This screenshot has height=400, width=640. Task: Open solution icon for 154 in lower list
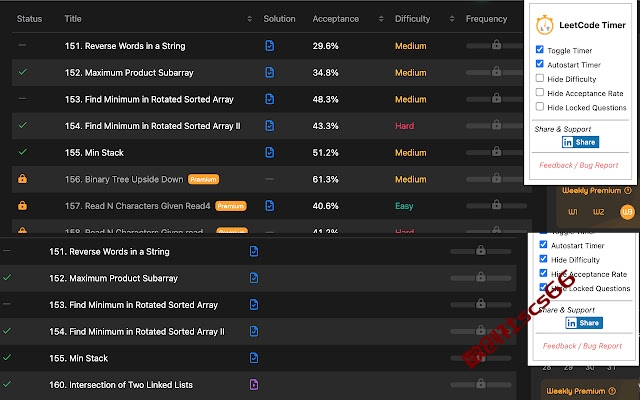pos(254,331)
